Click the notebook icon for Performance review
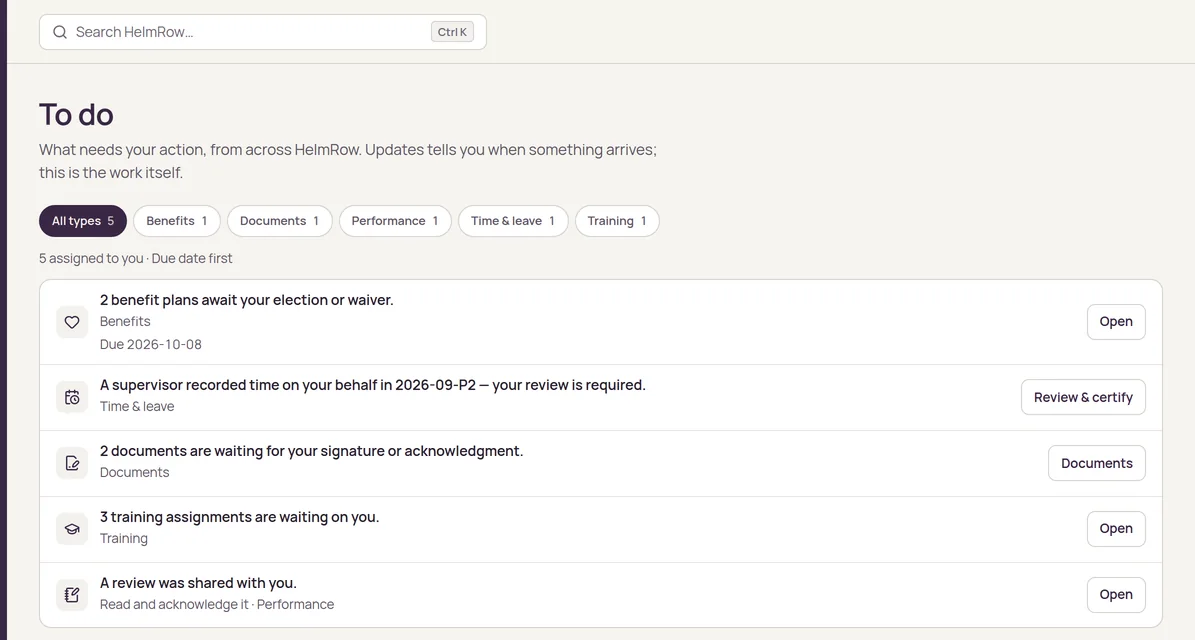 coord(72,595)
